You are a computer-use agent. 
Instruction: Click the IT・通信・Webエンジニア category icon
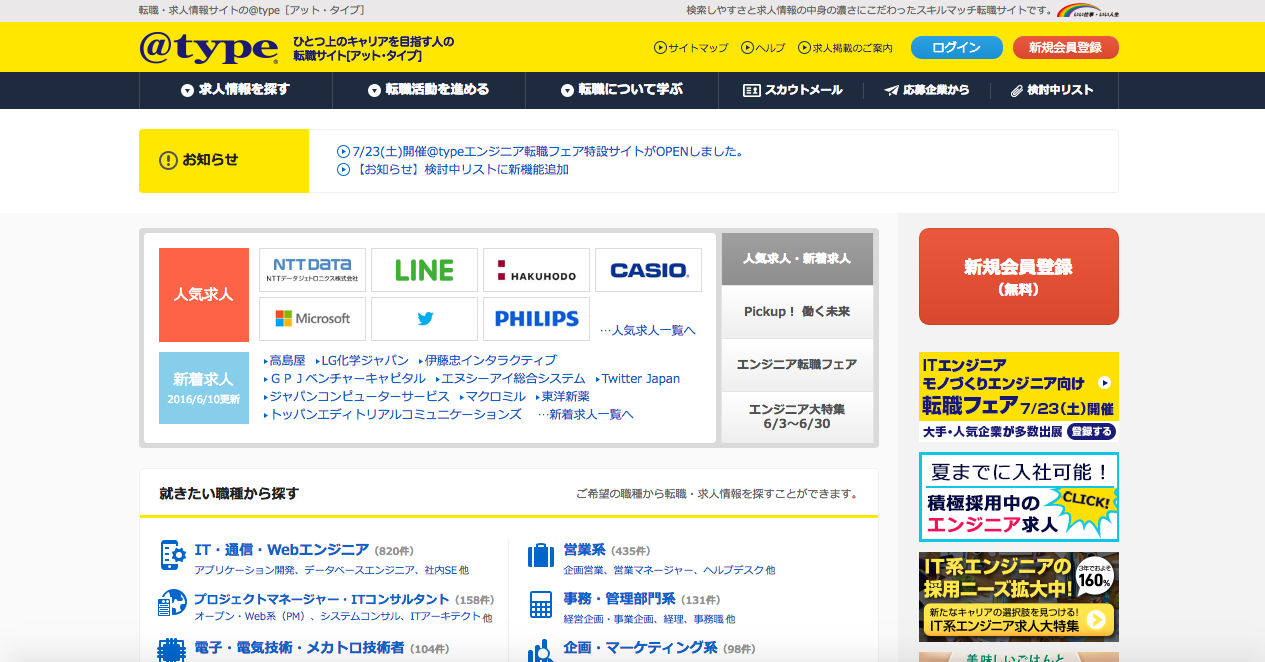tap(173, 555)
